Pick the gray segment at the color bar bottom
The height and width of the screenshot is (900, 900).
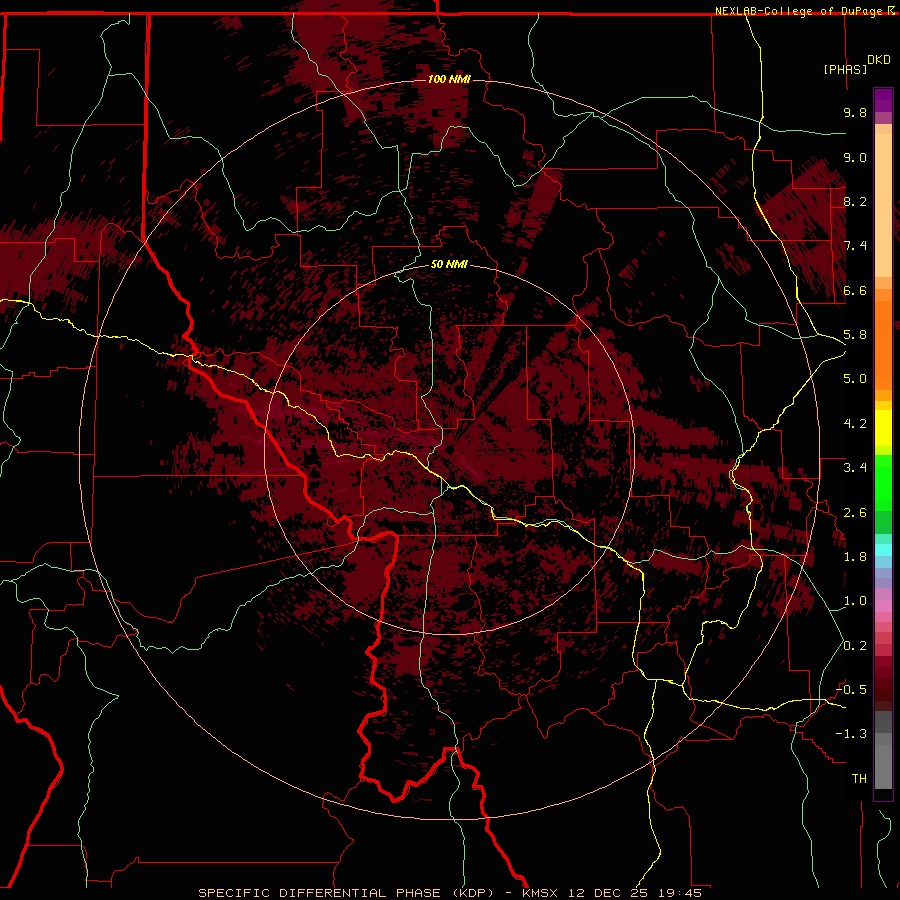[x=883, y=763]
